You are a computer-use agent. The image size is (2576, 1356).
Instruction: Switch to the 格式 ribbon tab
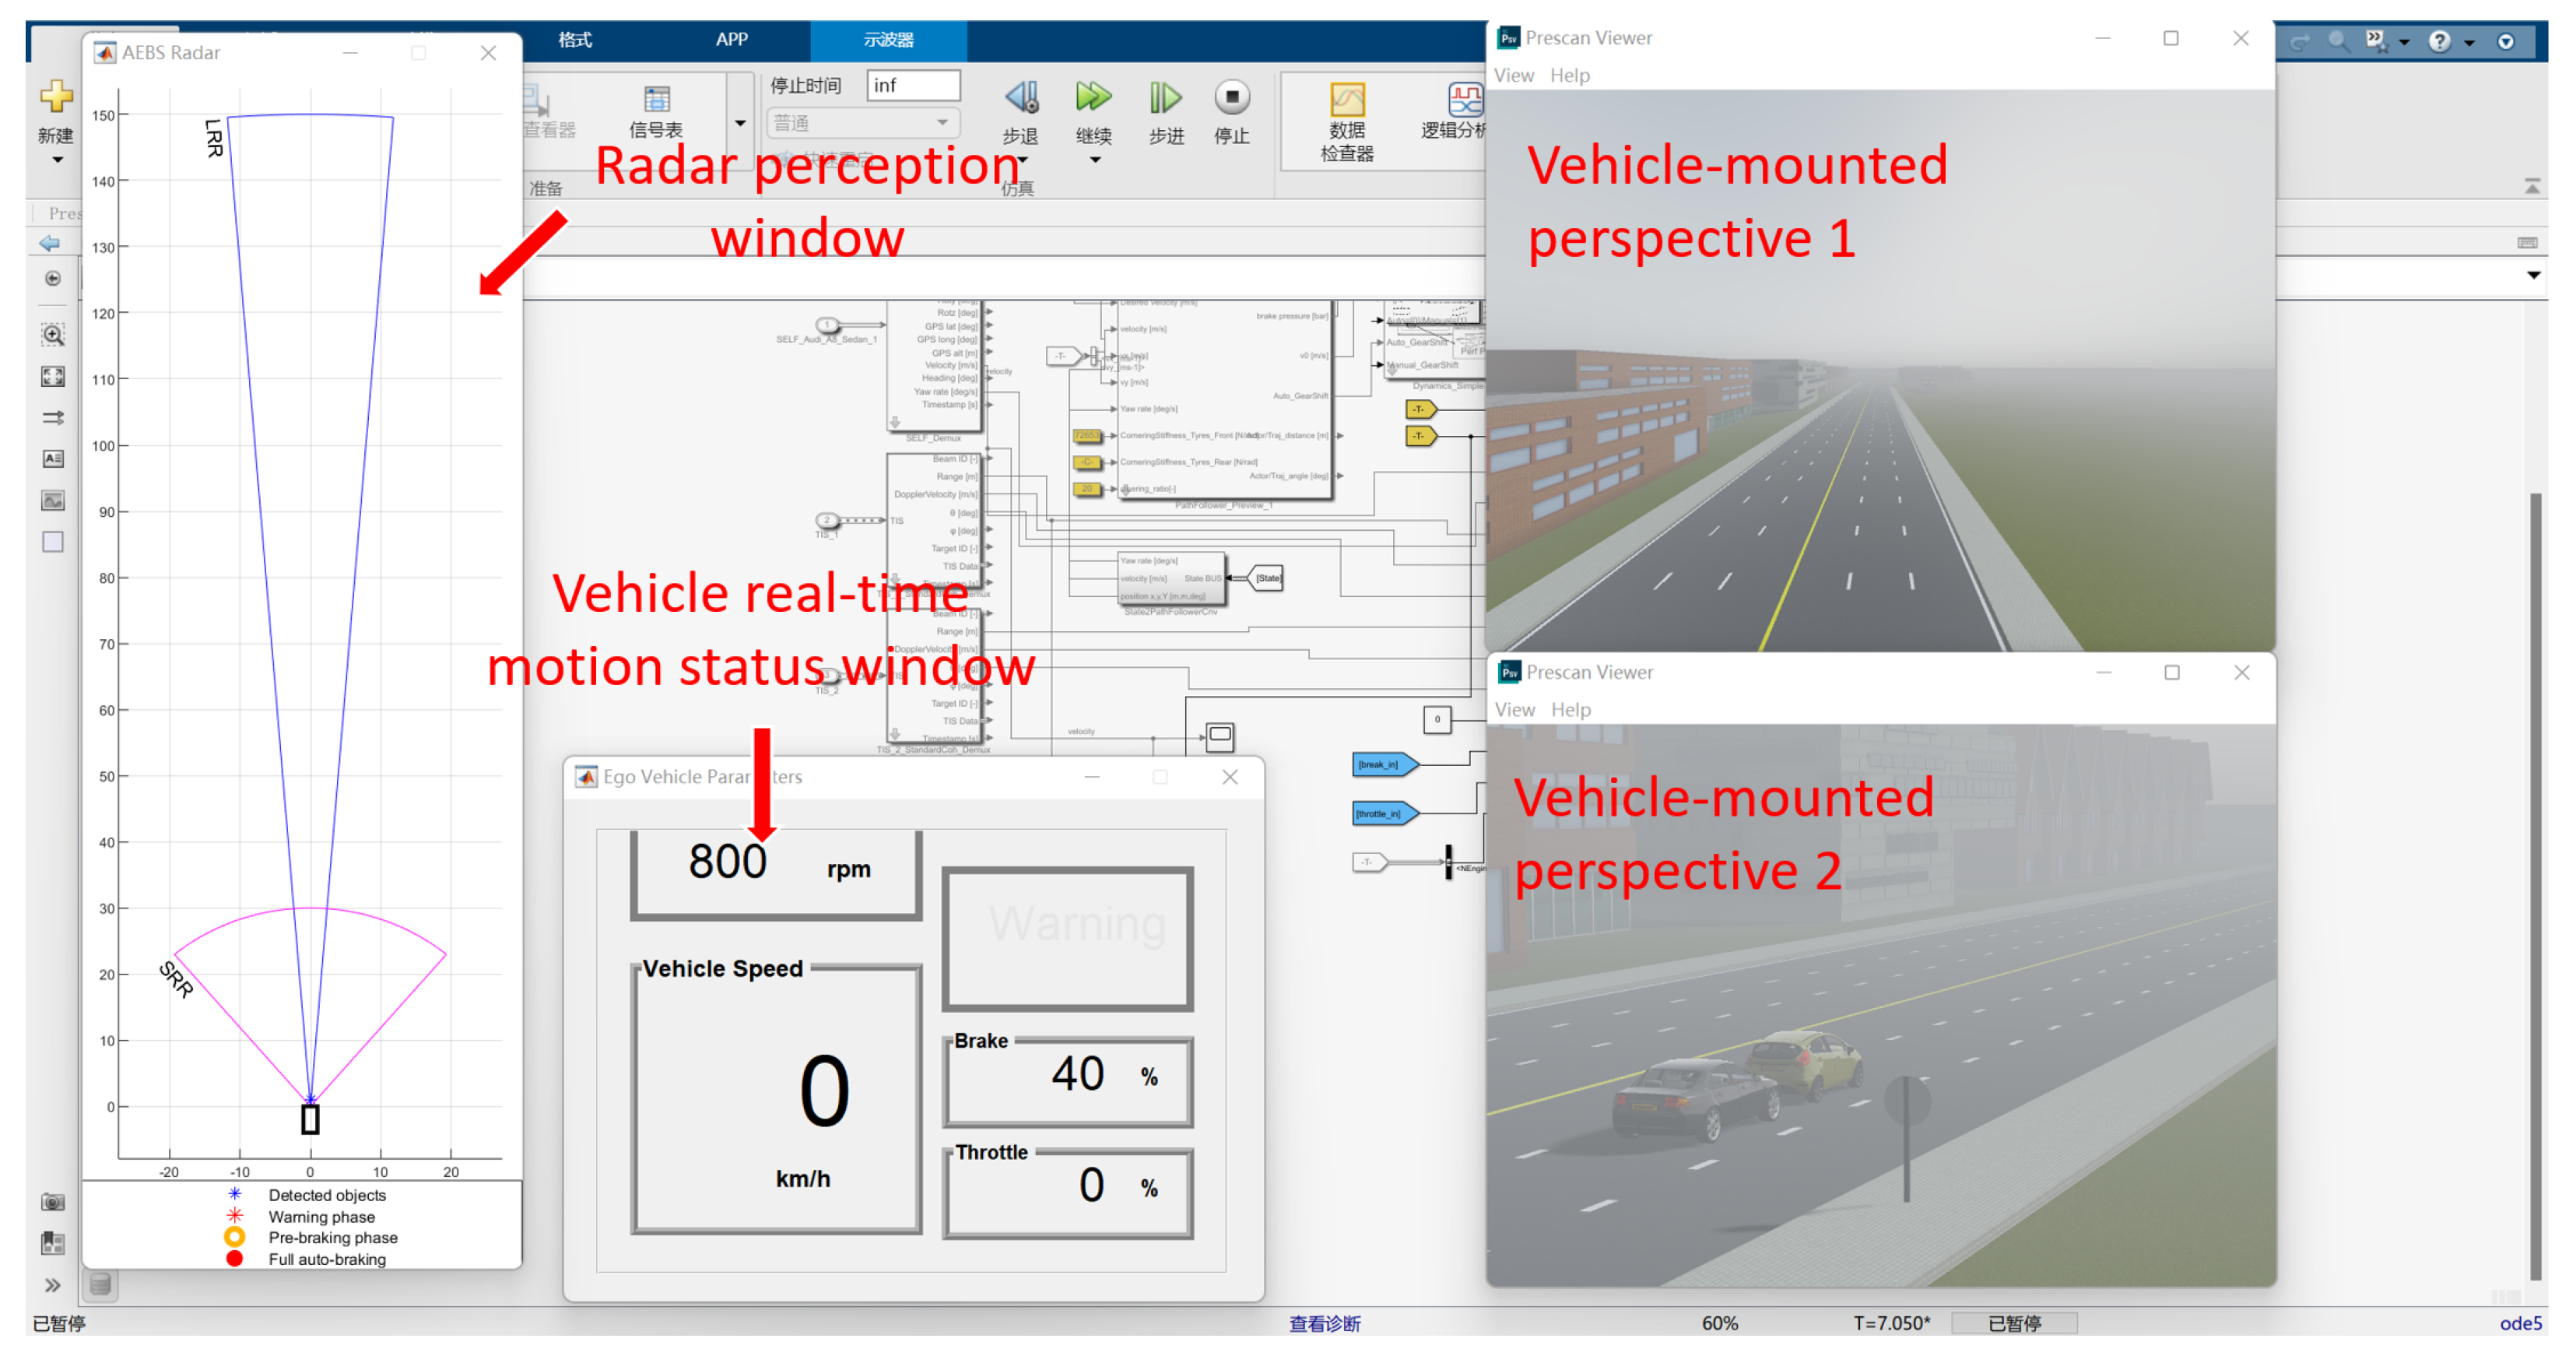575,40
